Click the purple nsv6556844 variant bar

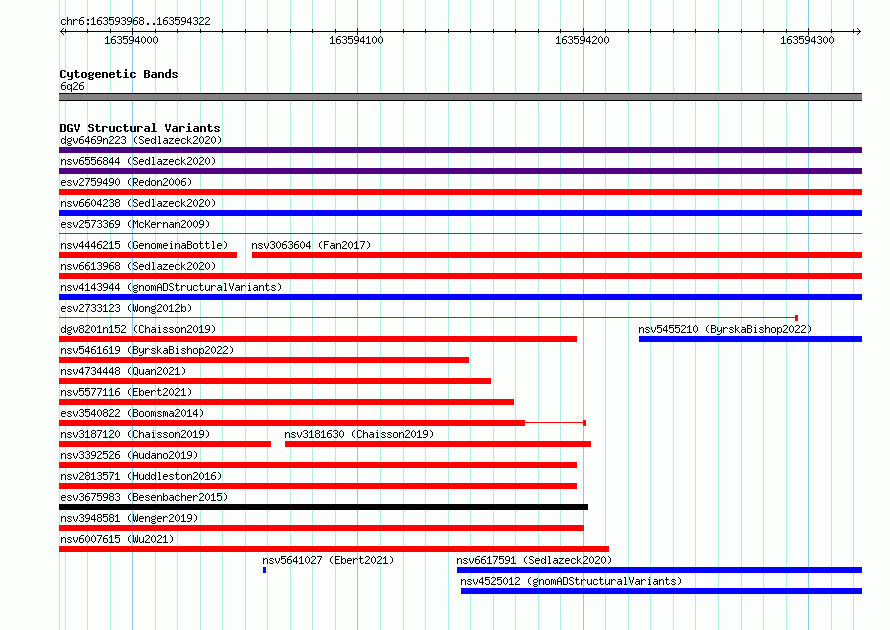pos(460,171)
